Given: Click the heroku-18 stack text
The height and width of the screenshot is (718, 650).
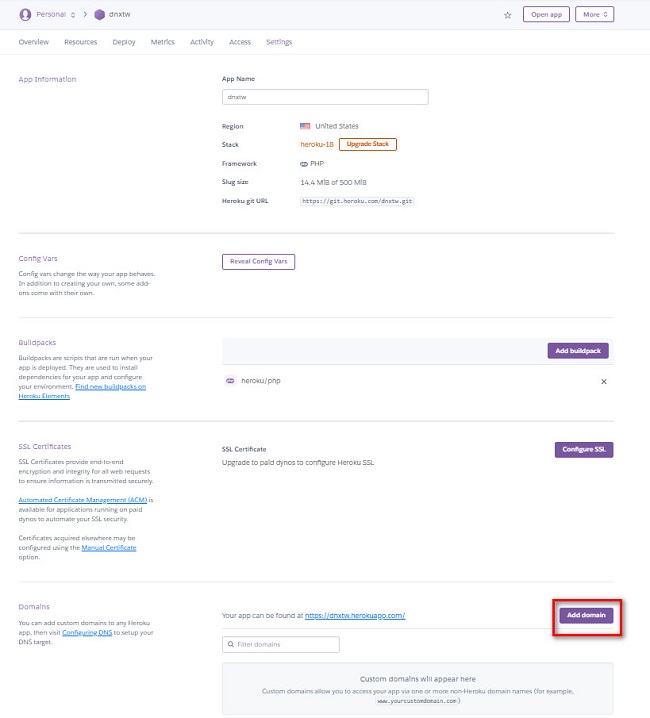Looking at the screenshot, I should coord(317,145).
